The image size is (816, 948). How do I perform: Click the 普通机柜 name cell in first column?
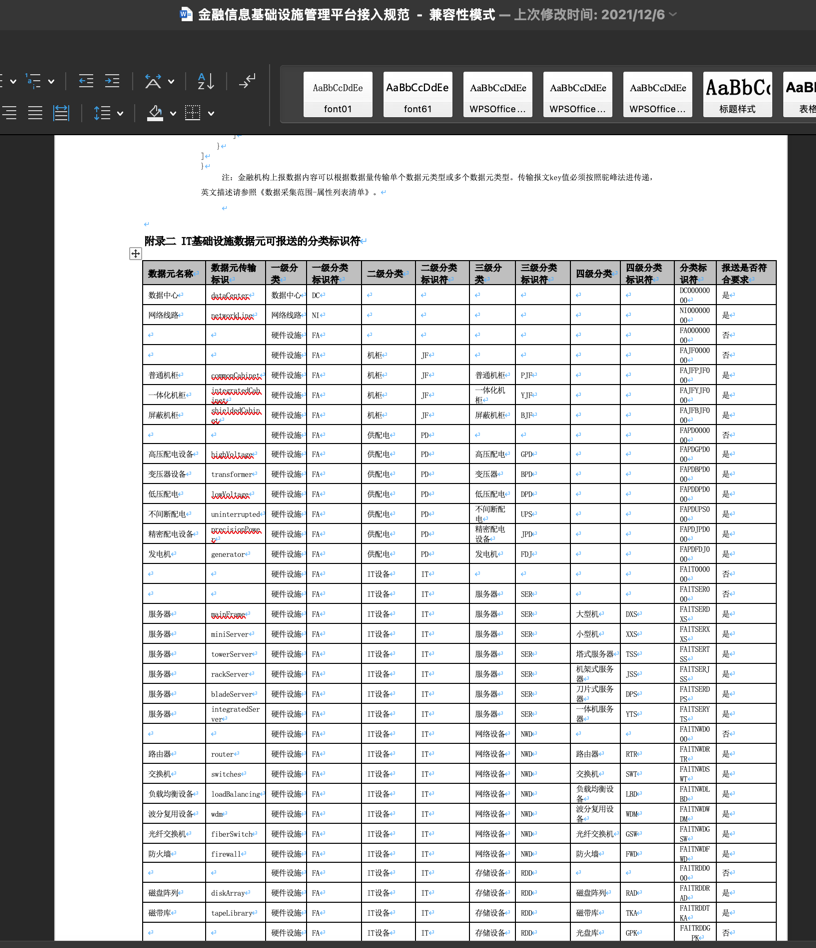pyautogui.click(x=174, y=375)
